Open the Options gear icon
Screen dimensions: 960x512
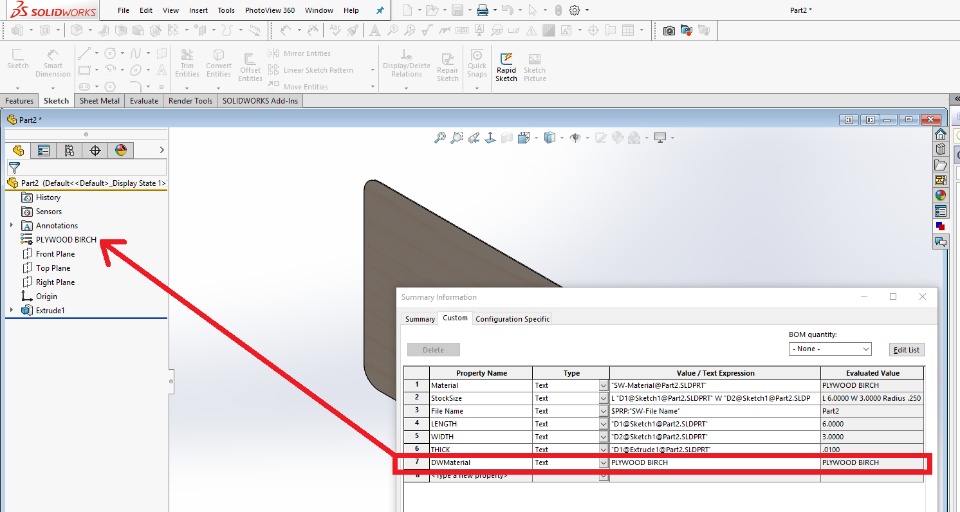pos(574,10)
